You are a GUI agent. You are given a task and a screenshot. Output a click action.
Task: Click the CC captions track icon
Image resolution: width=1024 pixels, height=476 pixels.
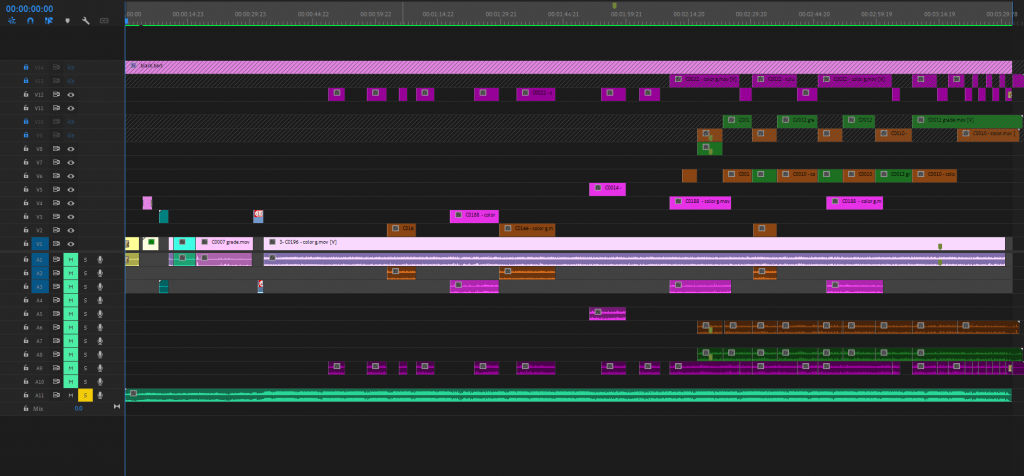[x=104, y=20]
